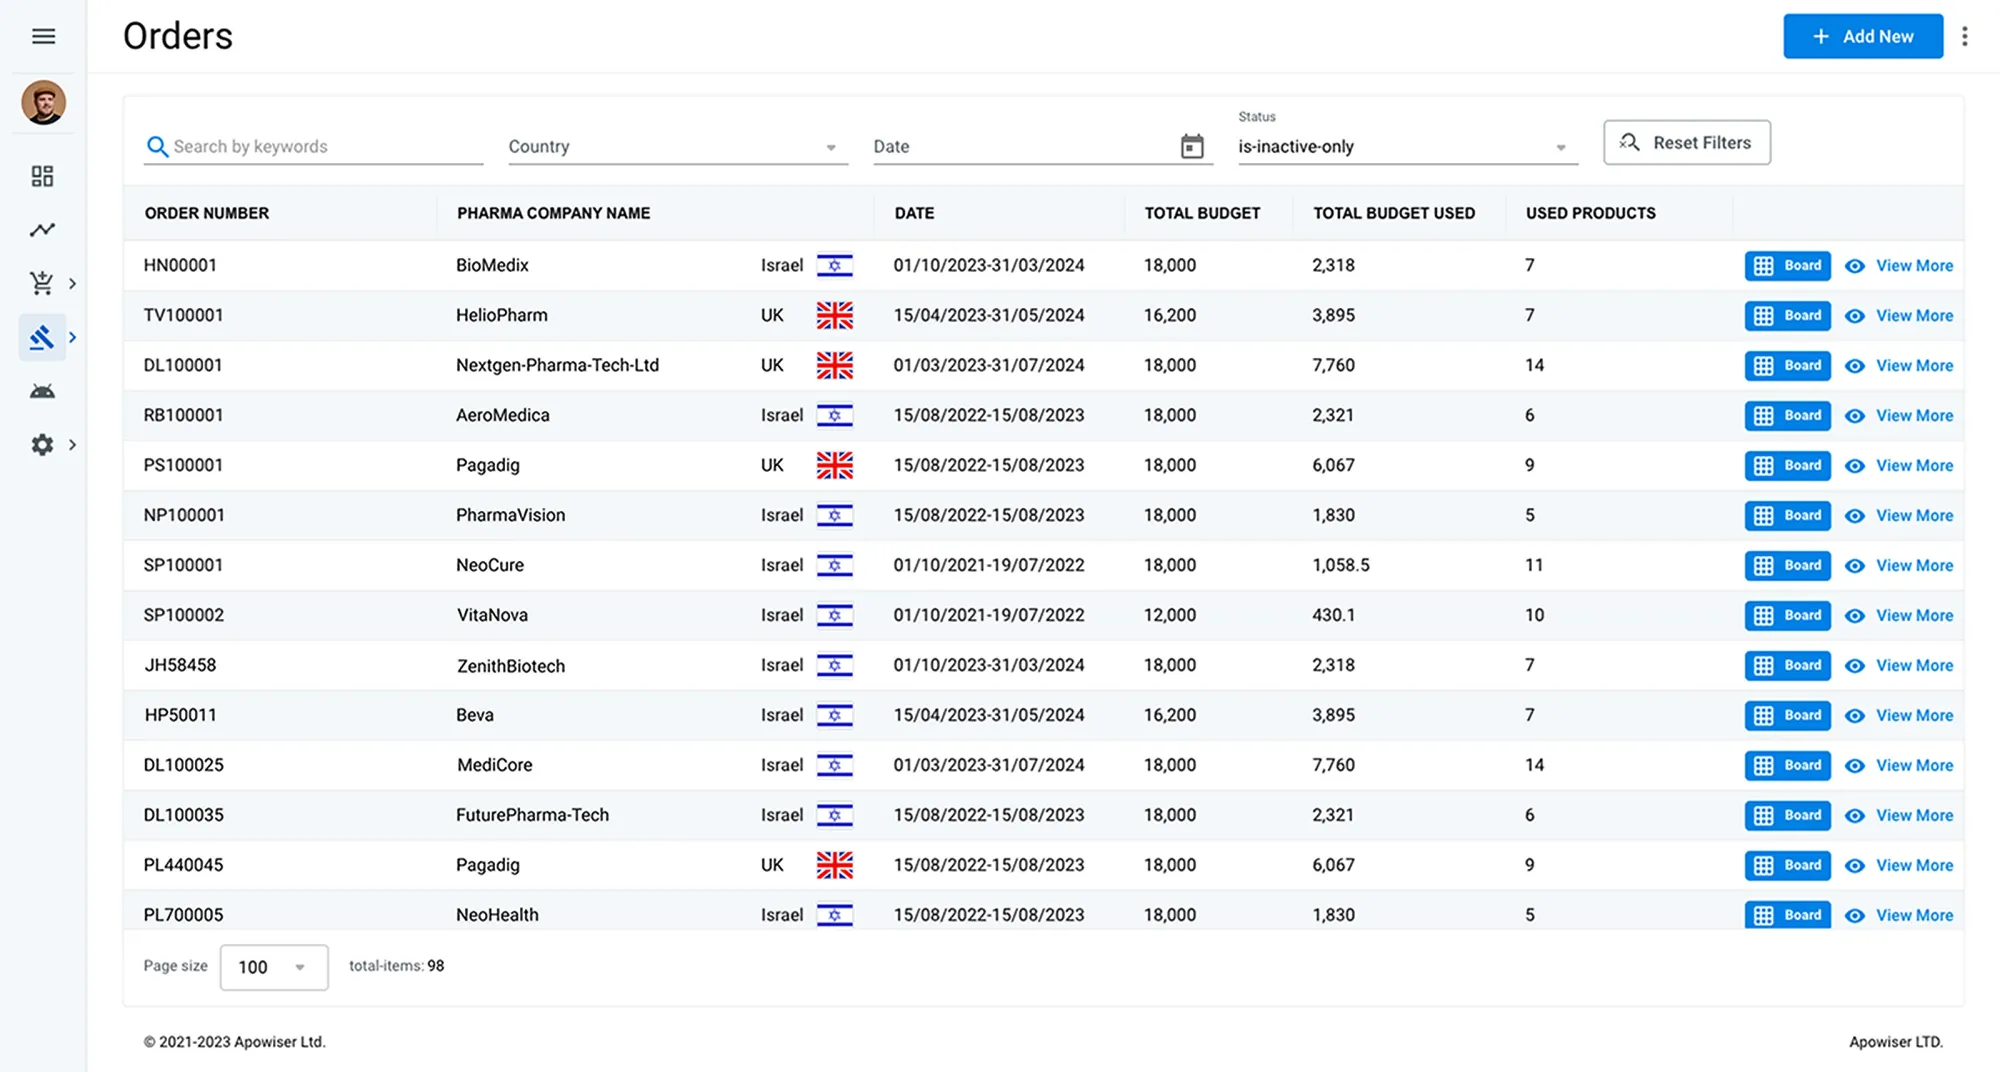Open Board for order RB100001
This screenshot has width=2000, height=1072.
(1788, 416)
